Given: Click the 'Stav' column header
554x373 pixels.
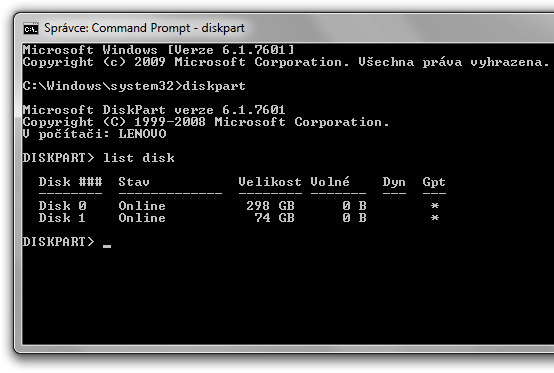Looking at the screenshot, I should (134, 182).
